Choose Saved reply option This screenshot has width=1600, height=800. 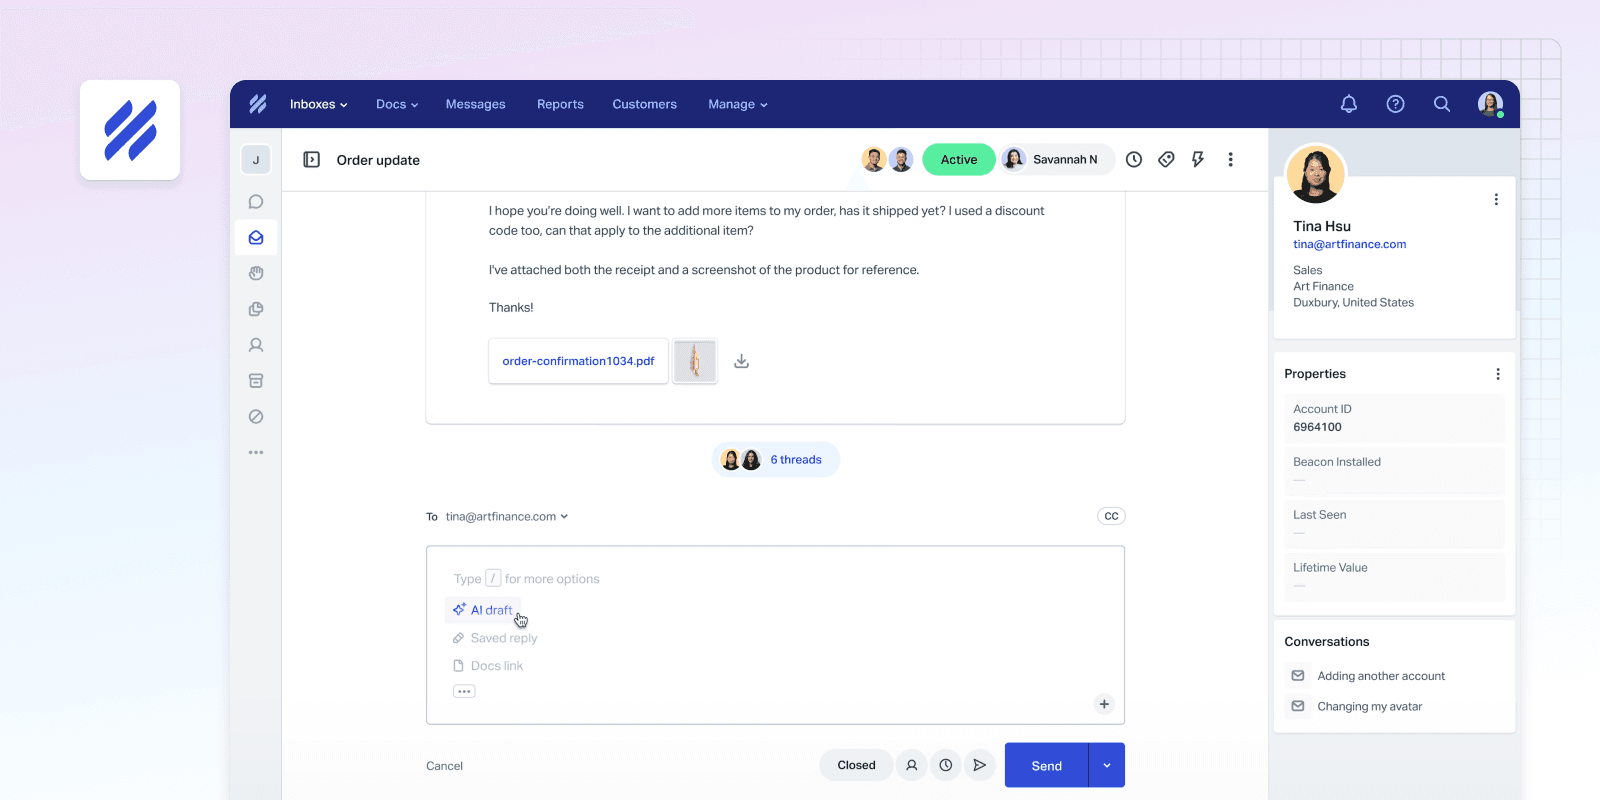pos(495,638)
